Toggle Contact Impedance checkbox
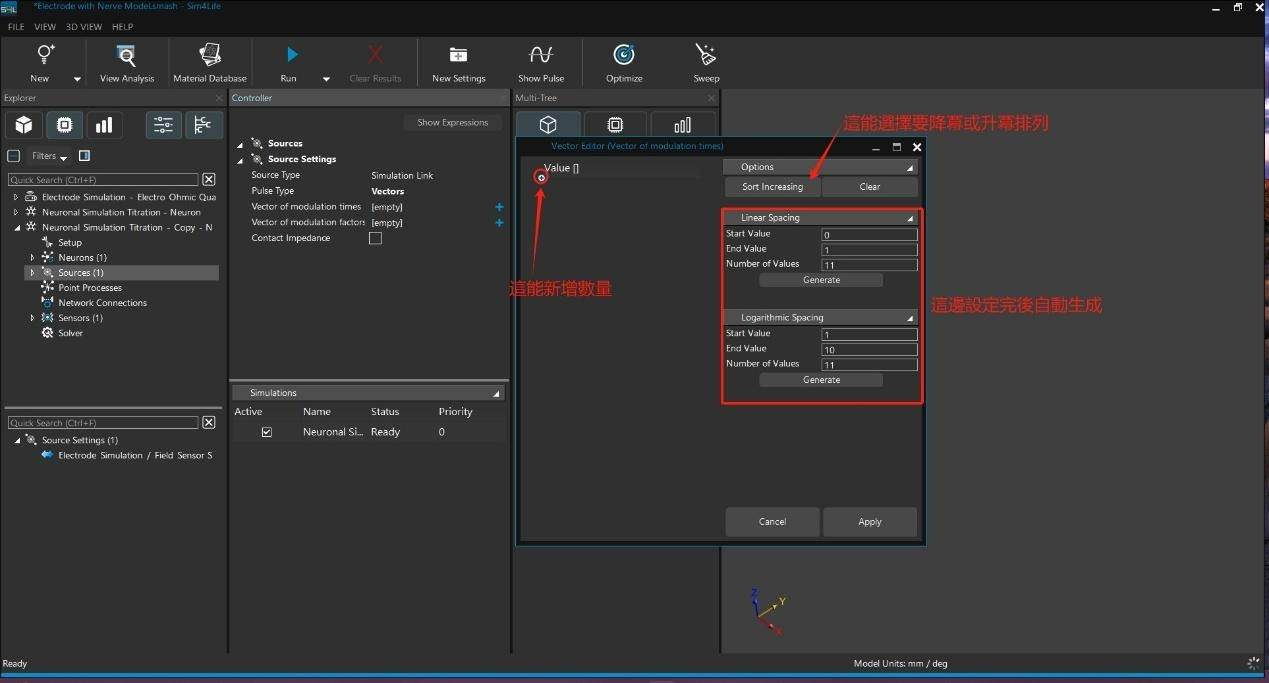1269x683 pixels. point(375,239)
